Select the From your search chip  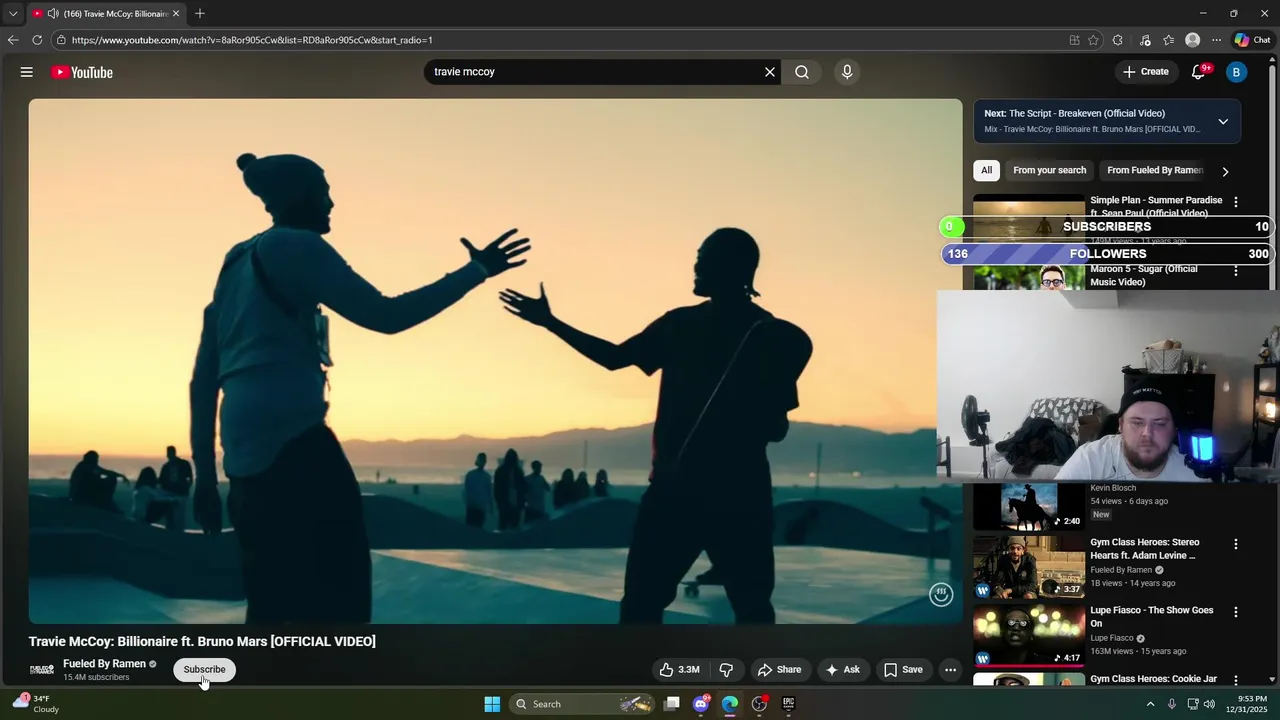pos(1049,170)
